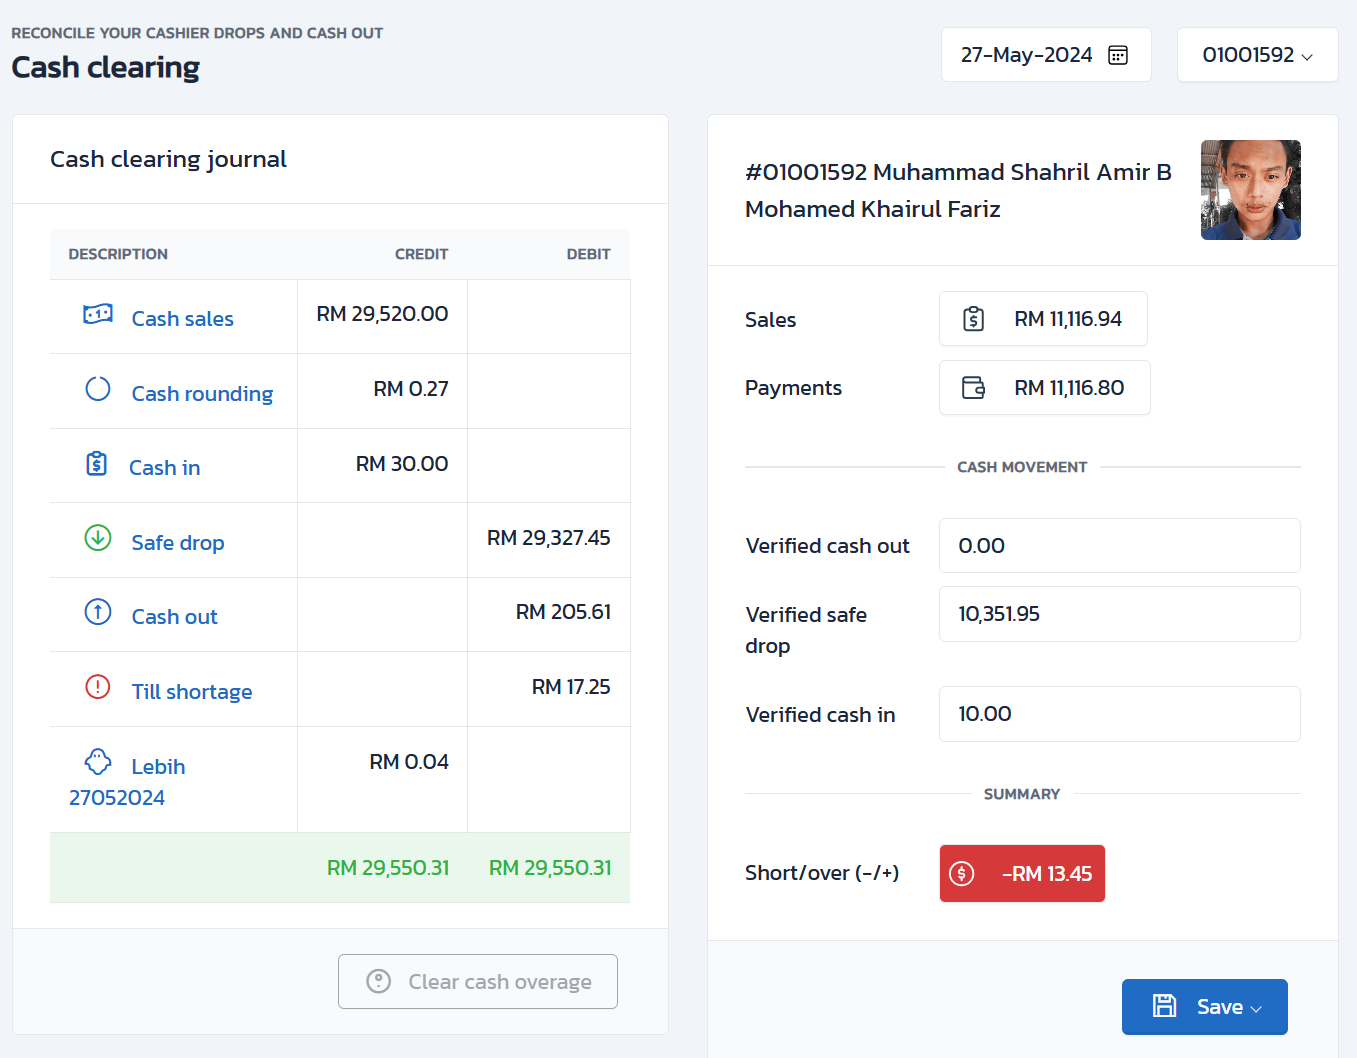Click the Sales RM 11,116.94 button
Screen dimensions: 1357x1058
1043,319
